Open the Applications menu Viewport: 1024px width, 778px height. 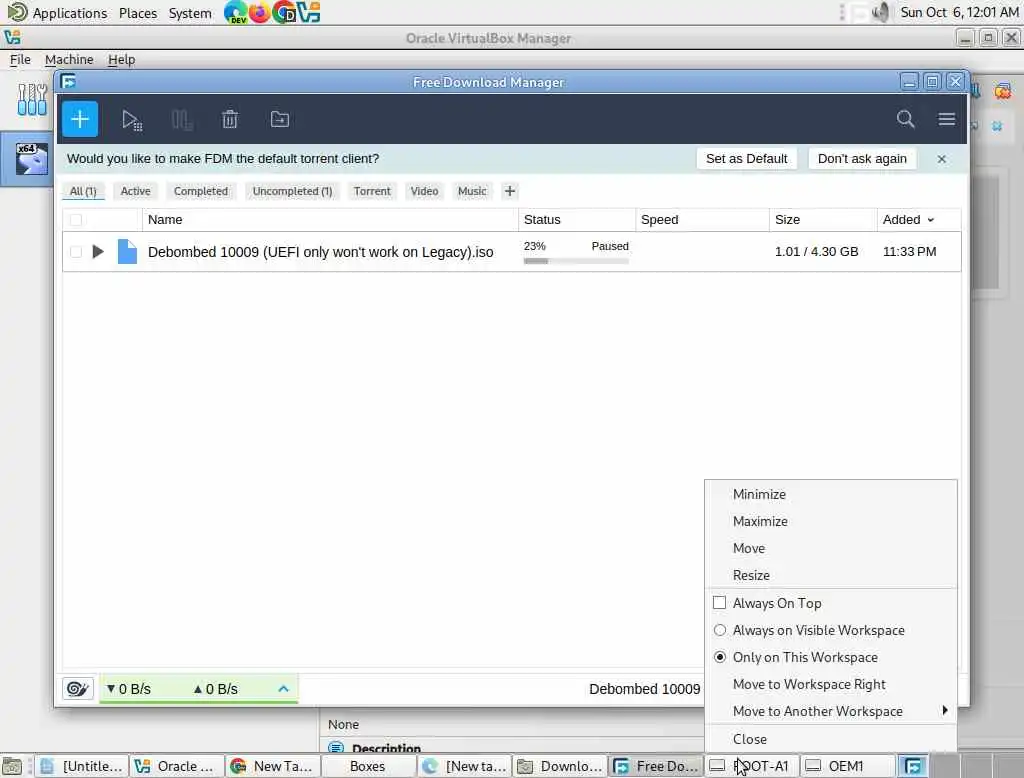coord(69,12)
